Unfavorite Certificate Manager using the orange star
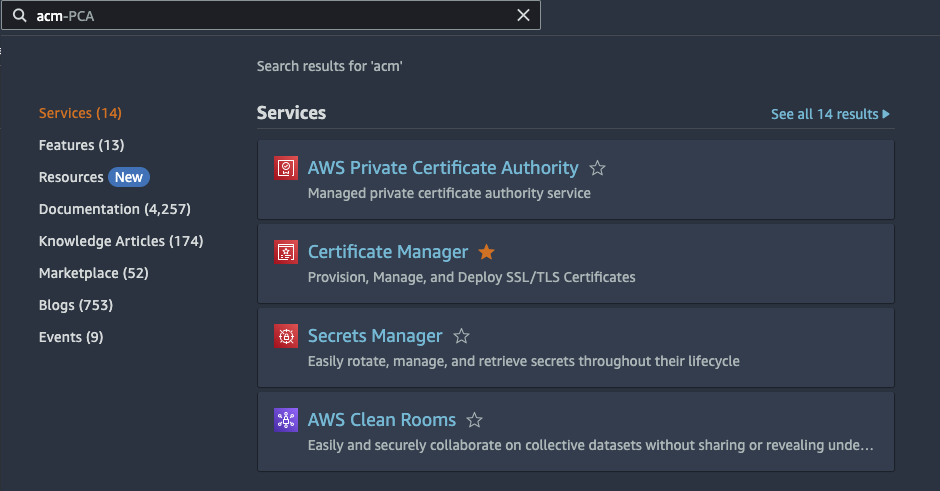Viewport: 940px width, 491px height. point(487,252)
